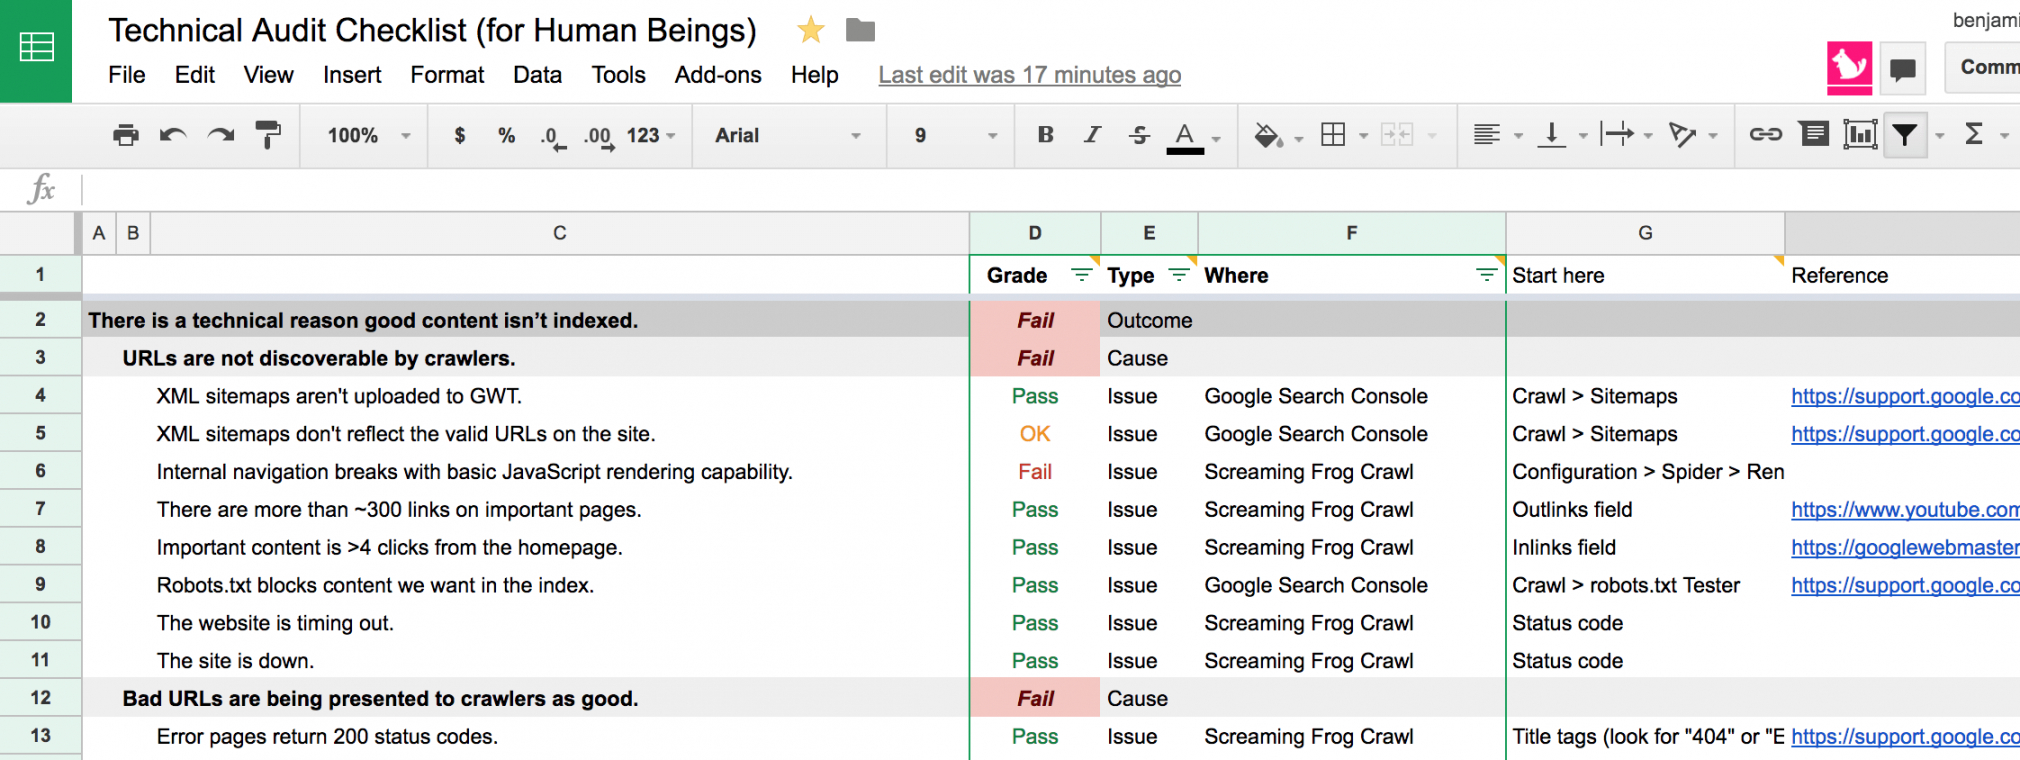The height and width of the screenshot is (760, 2020).
Task: Click the undo arrow icon
Action: pos(173,135)
